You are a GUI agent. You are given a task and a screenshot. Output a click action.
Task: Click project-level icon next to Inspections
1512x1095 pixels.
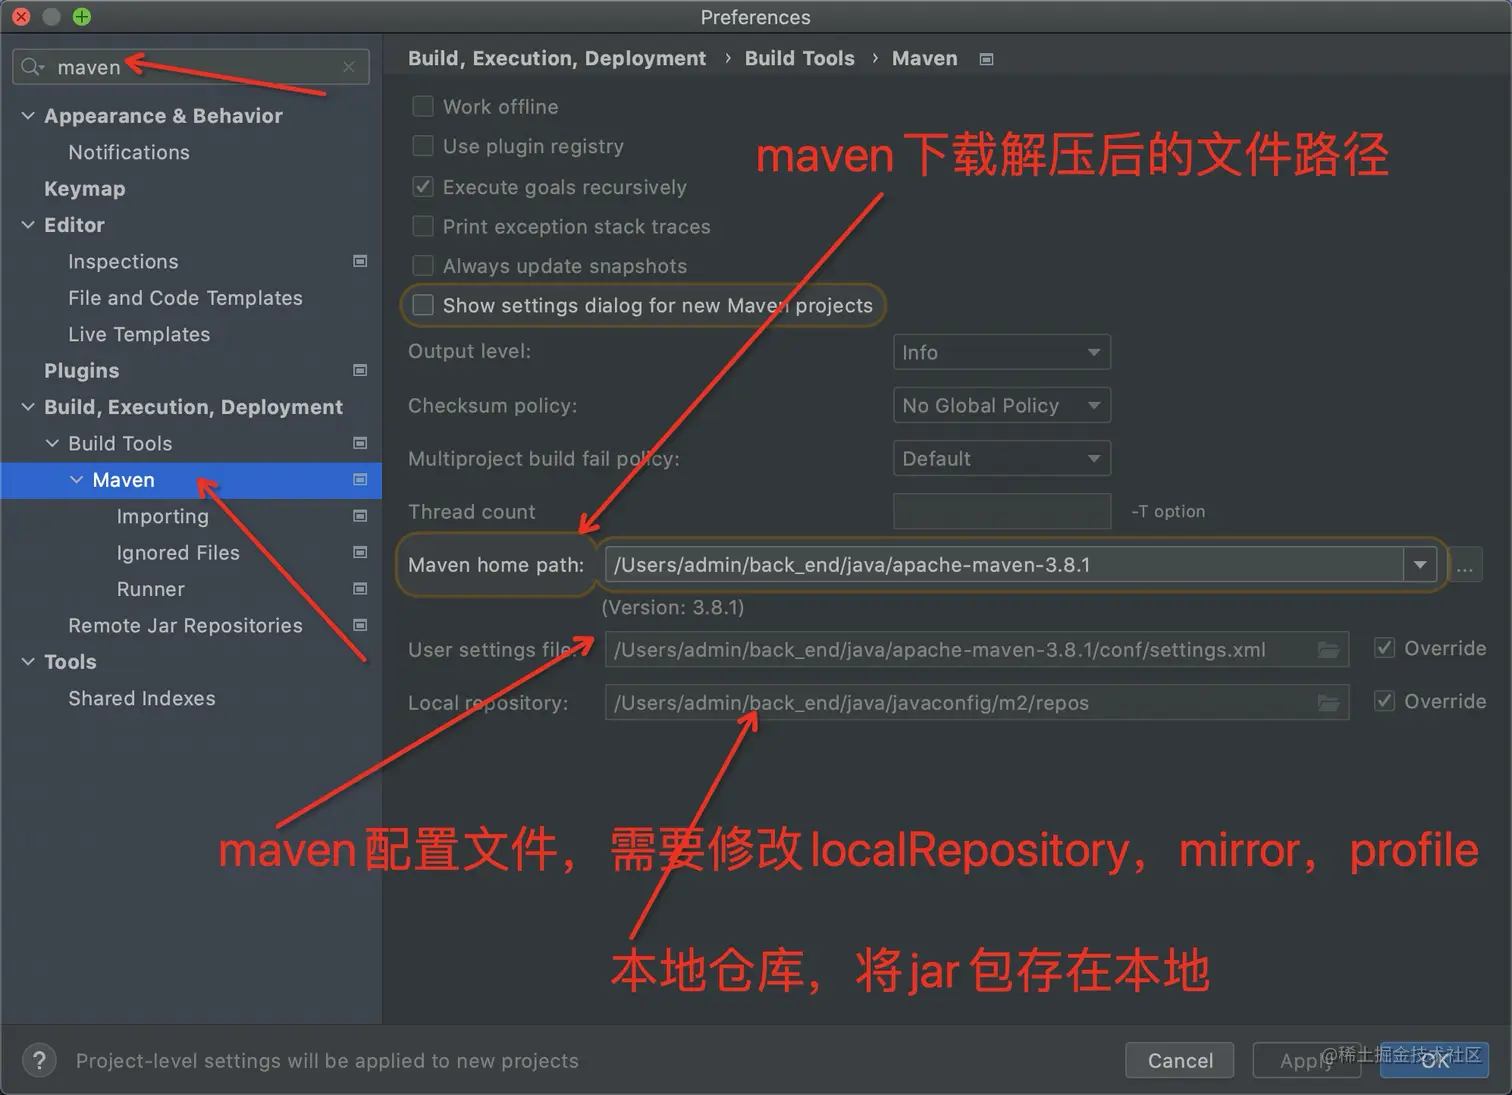tap(360, 261)
